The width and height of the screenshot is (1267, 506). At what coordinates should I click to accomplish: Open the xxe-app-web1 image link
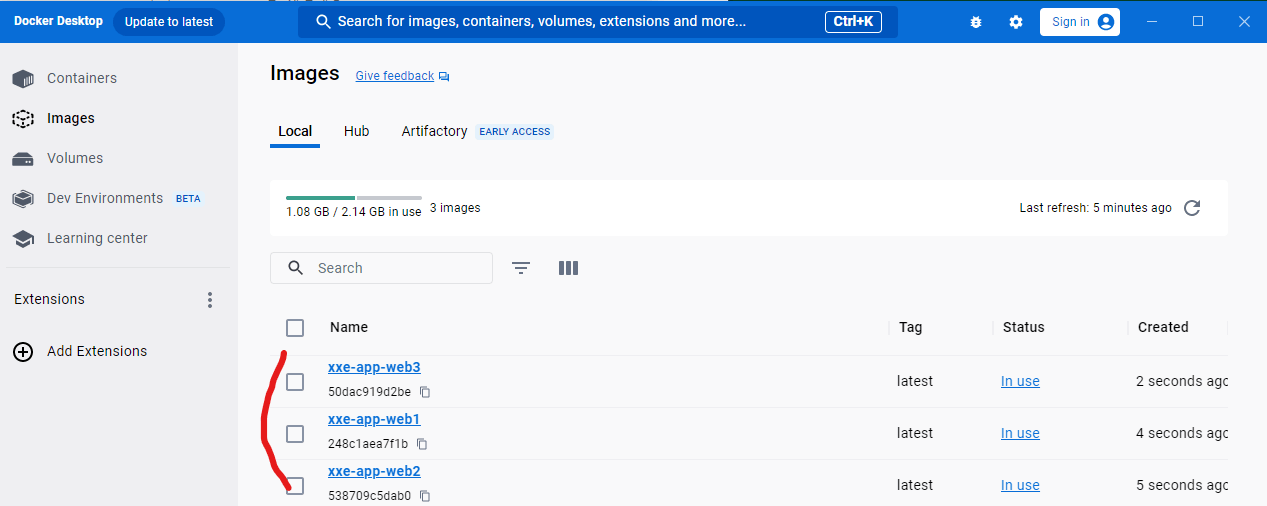click(374, 419)
